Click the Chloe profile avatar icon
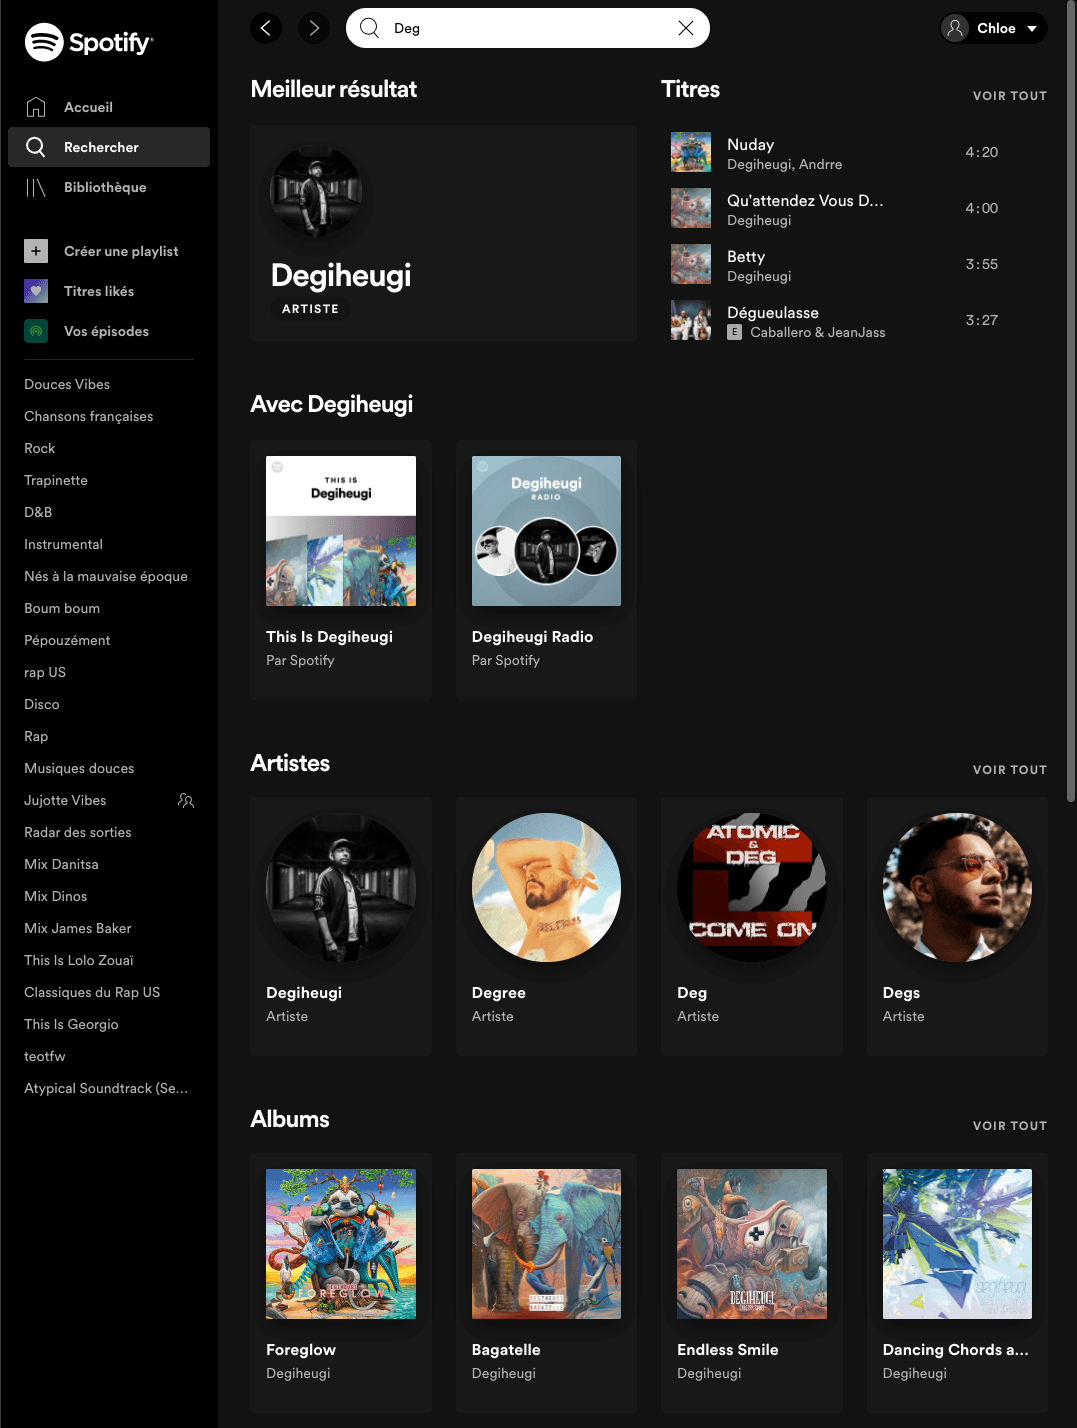The height and width of the screenshot is (1428, 1077). coord(956,28)
